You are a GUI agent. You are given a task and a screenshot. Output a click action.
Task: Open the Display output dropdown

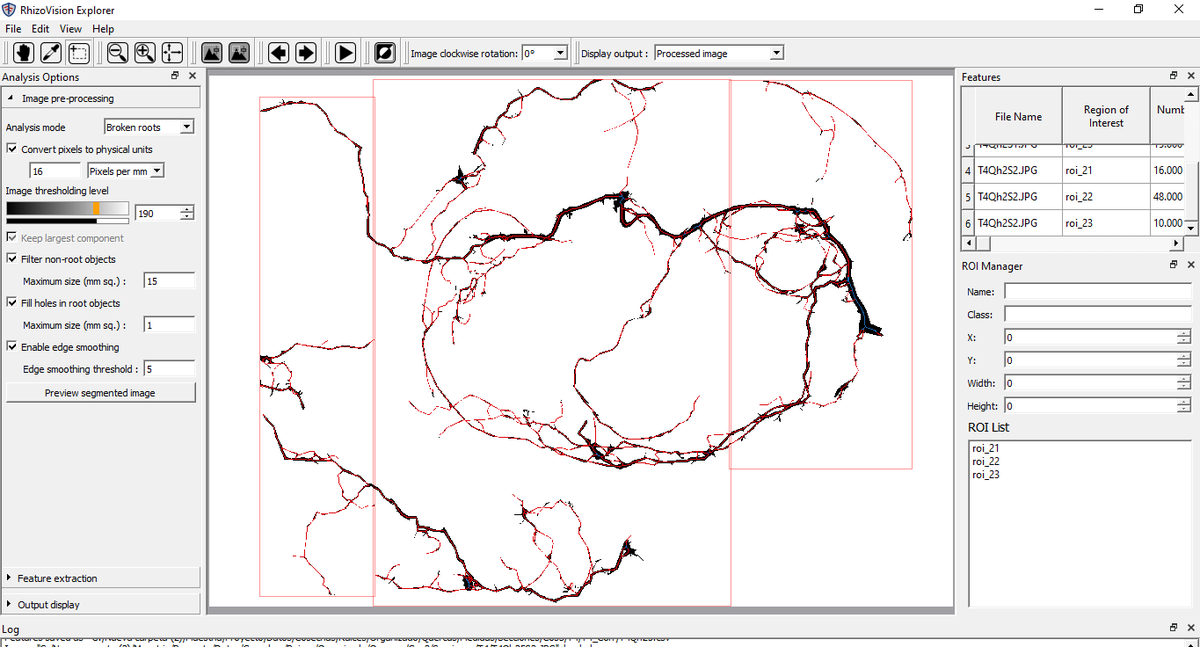click(x=719, y=53)
